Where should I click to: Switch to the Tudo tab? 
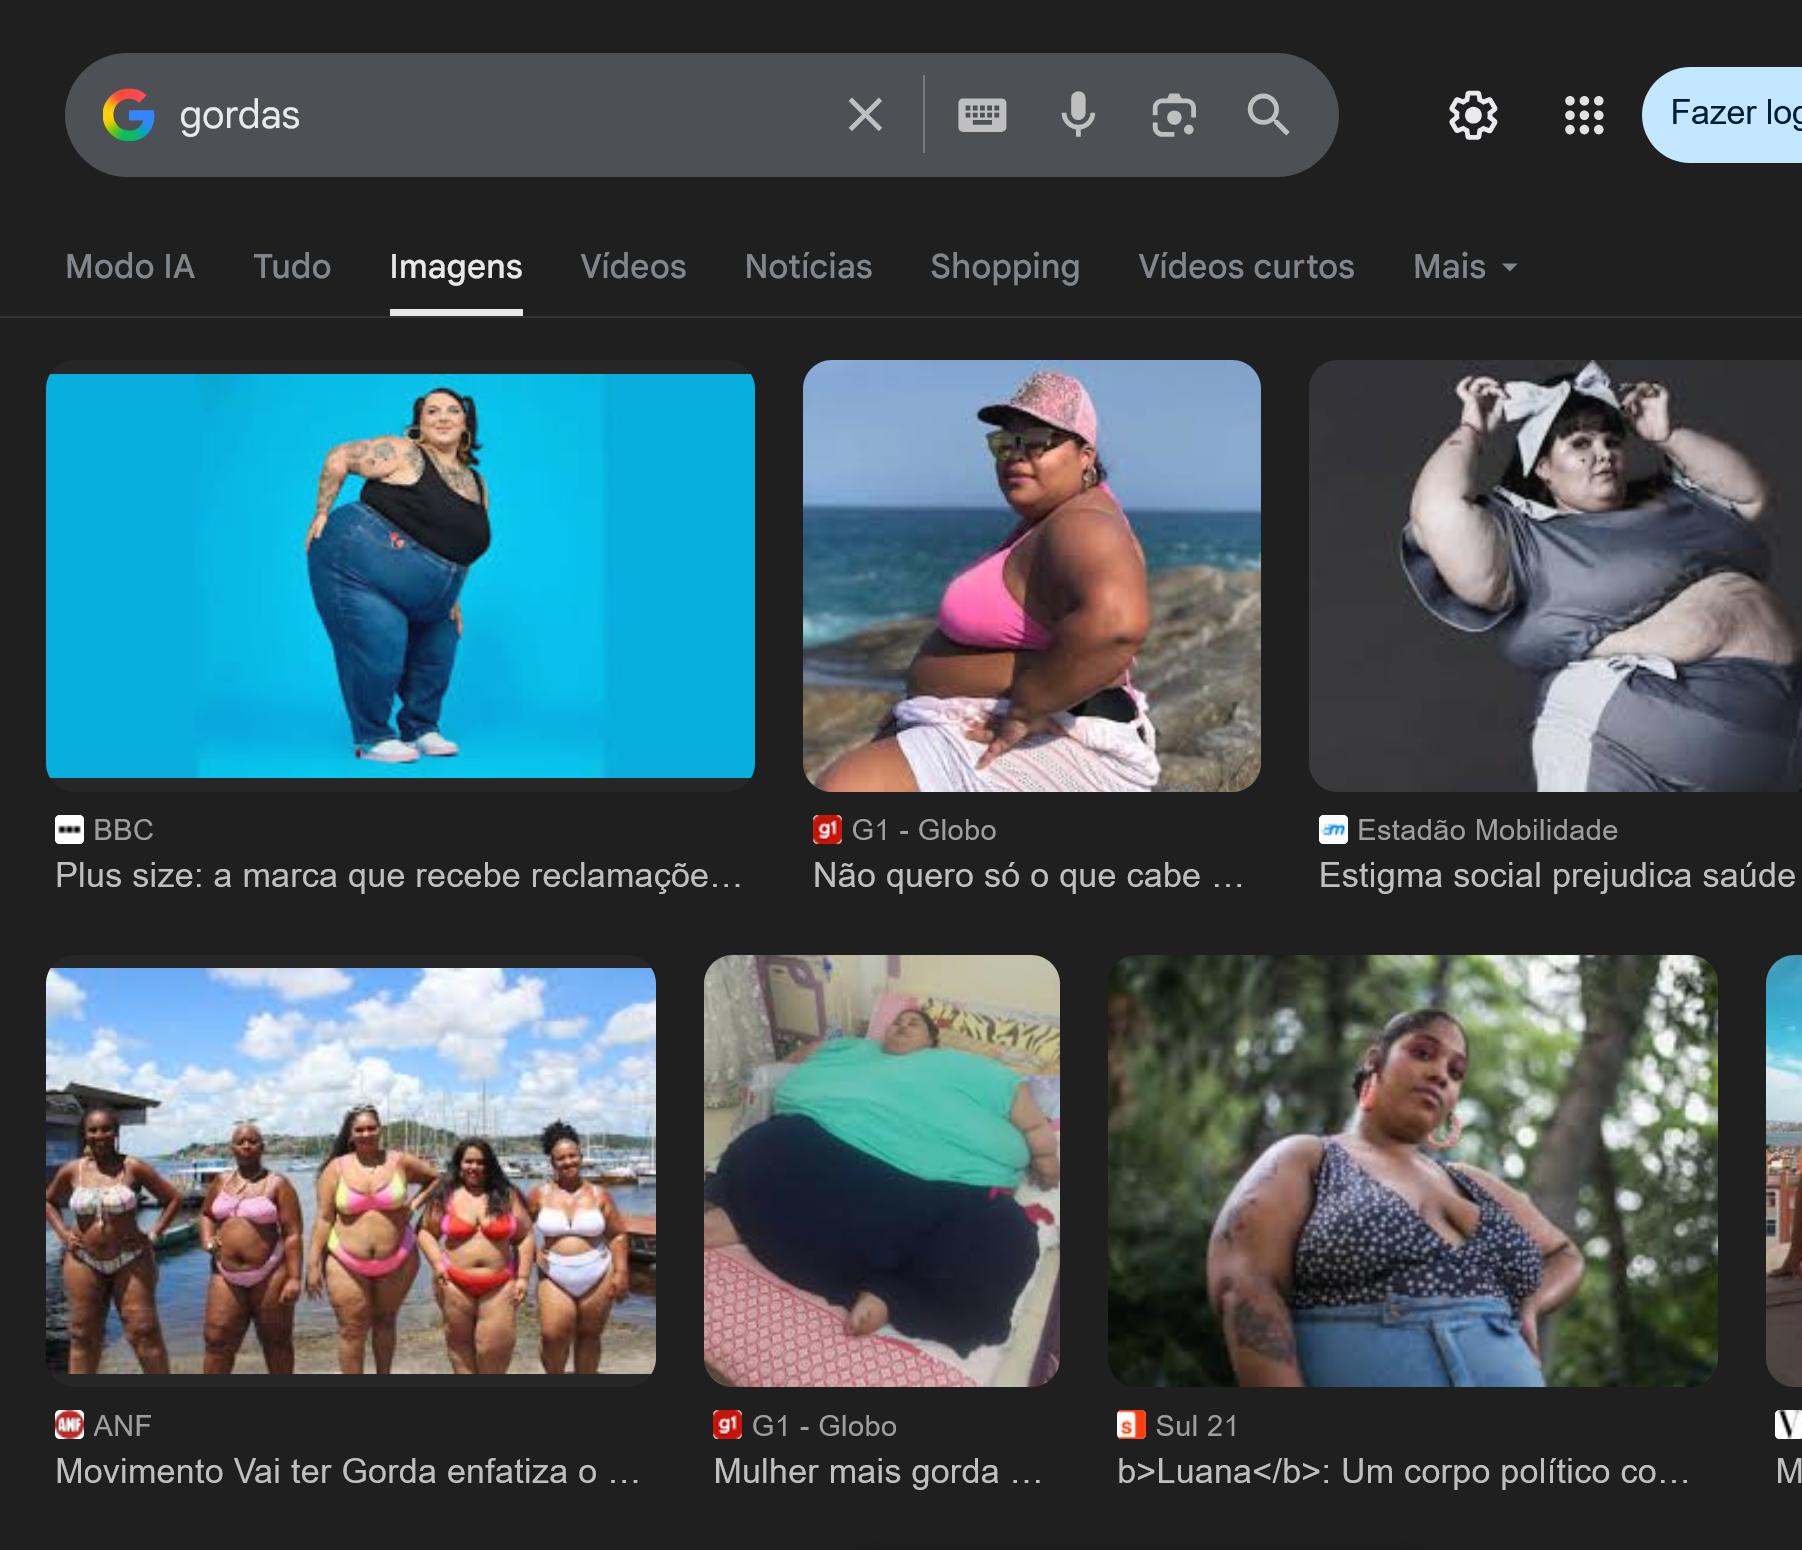click(x=292, y=267)
